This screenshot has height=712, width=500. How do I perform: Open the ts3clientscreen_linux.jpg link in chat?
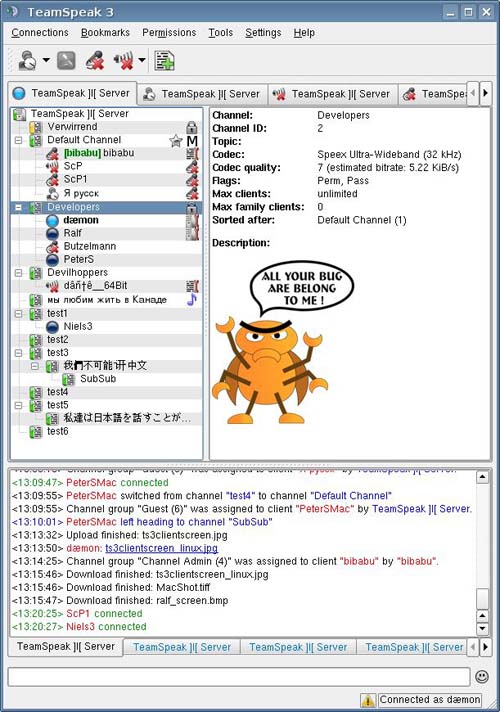(x=162, y=548)
